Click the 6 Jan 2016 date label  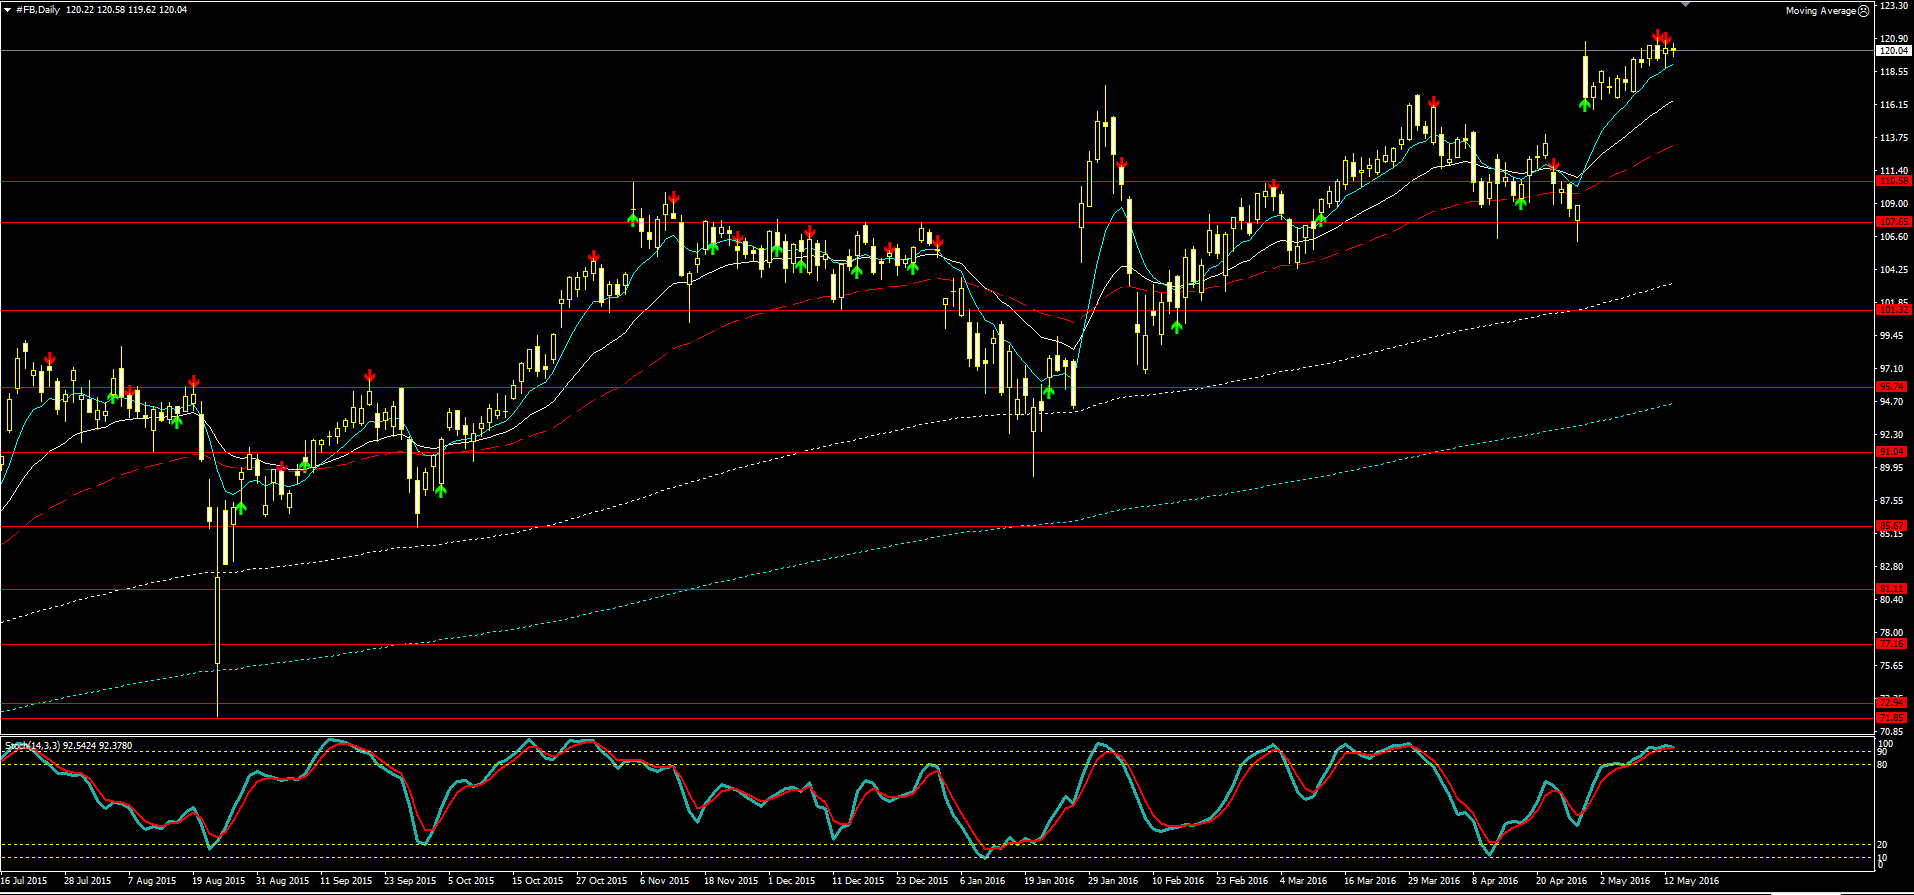tap(983, 881)
